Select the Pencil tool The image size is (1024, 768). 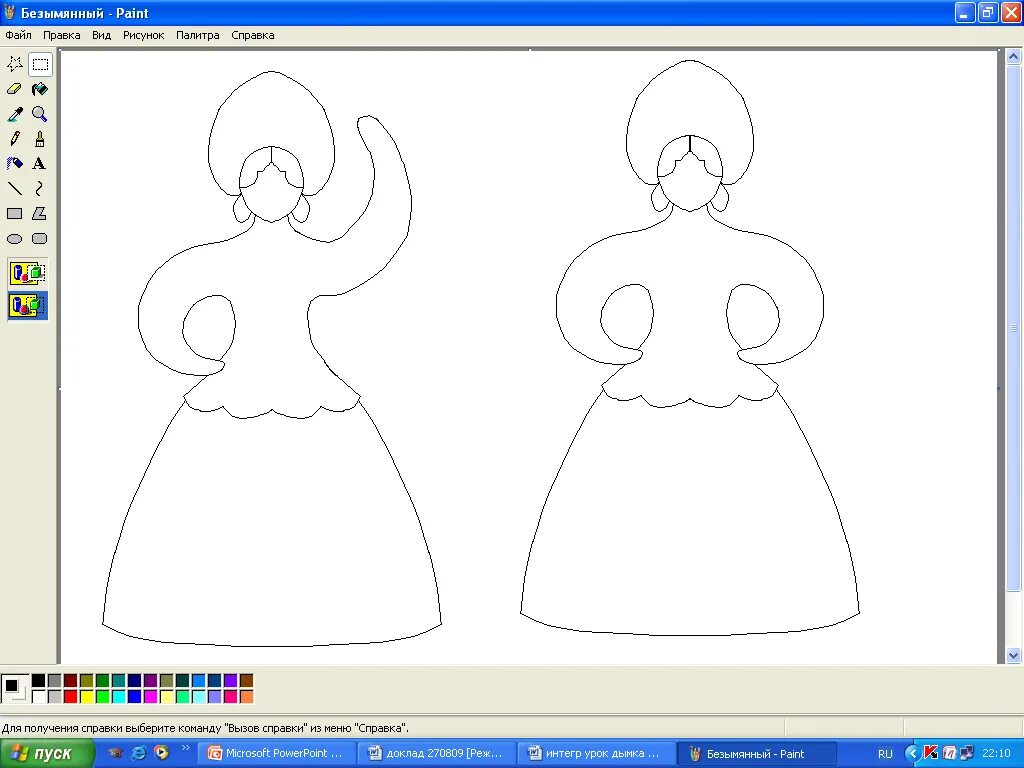click(15, 138)
